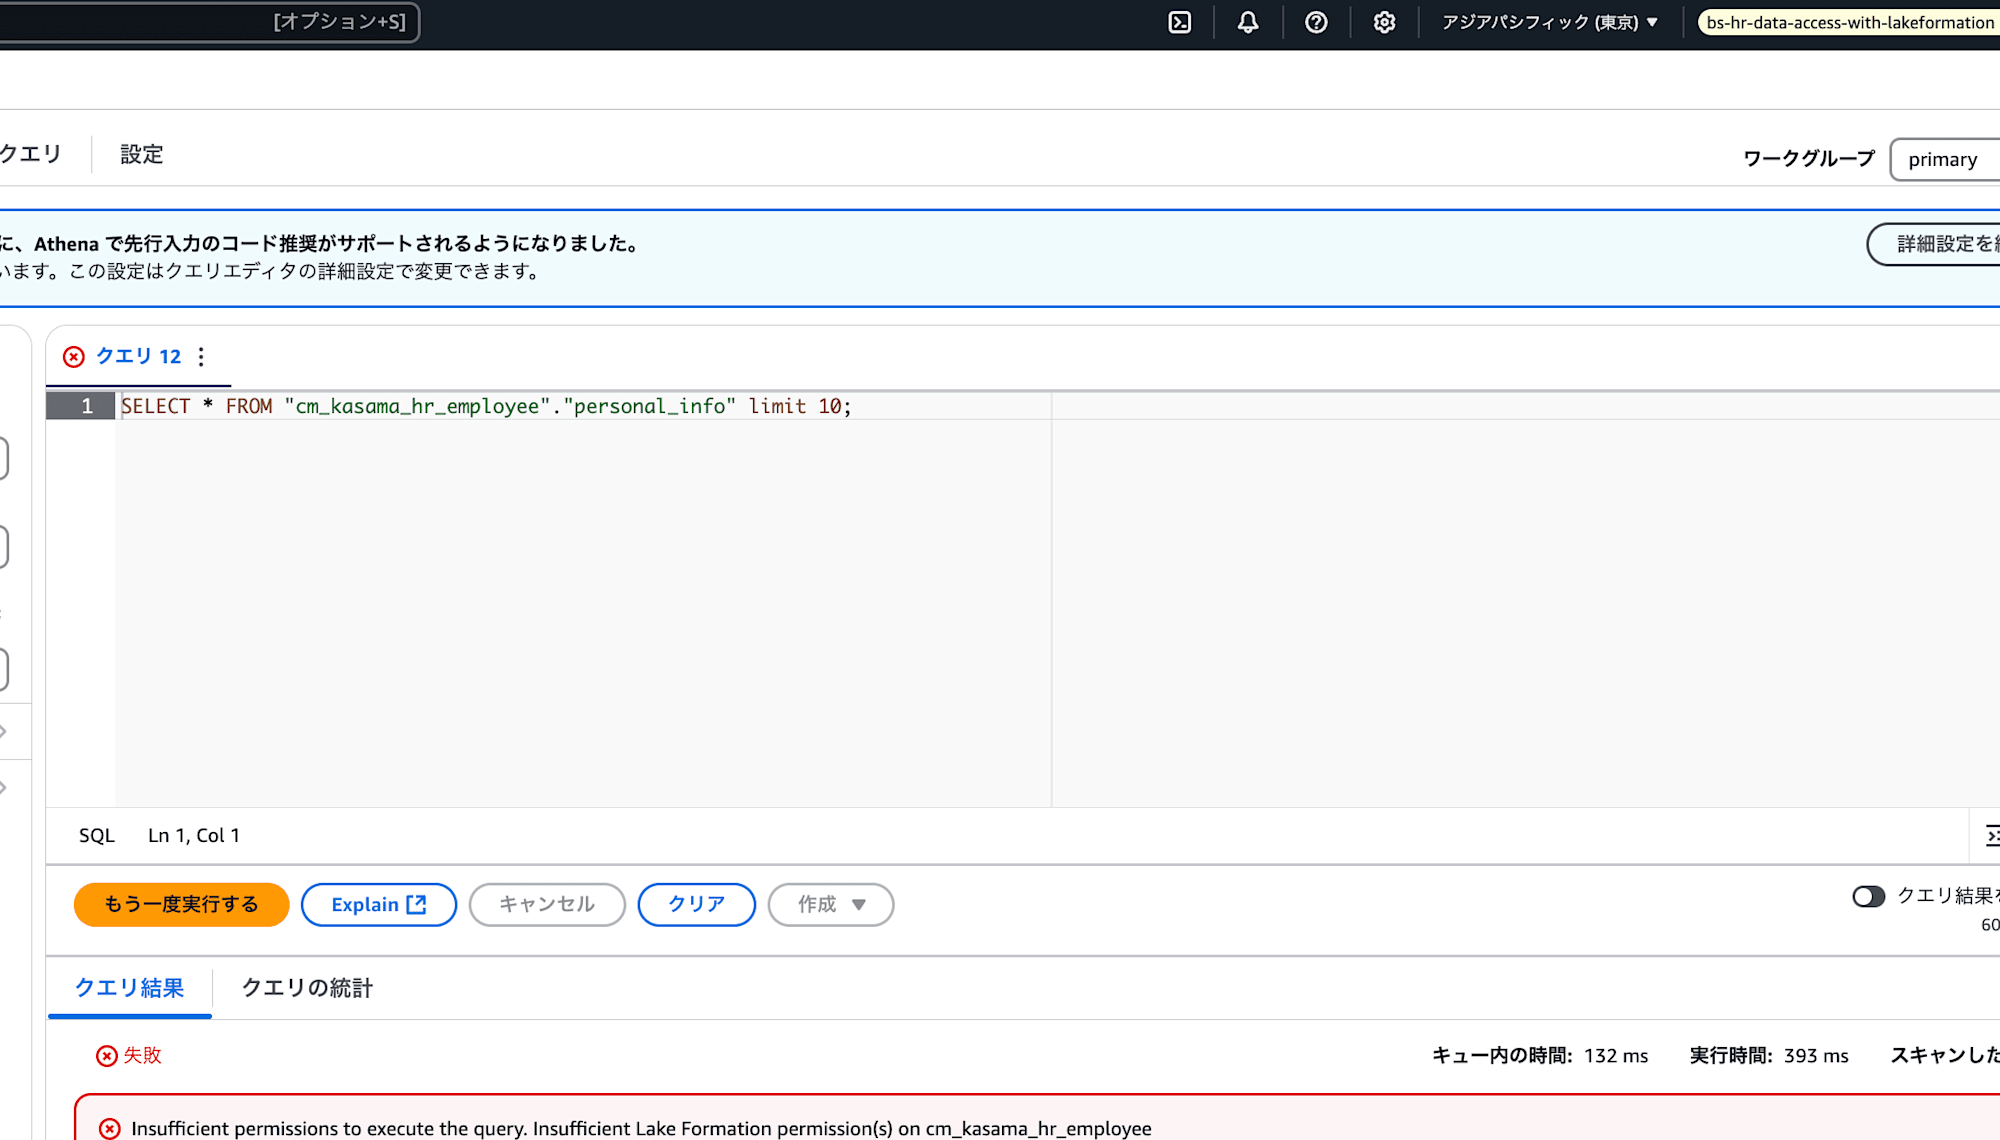Open the console settings gear

1384,22
